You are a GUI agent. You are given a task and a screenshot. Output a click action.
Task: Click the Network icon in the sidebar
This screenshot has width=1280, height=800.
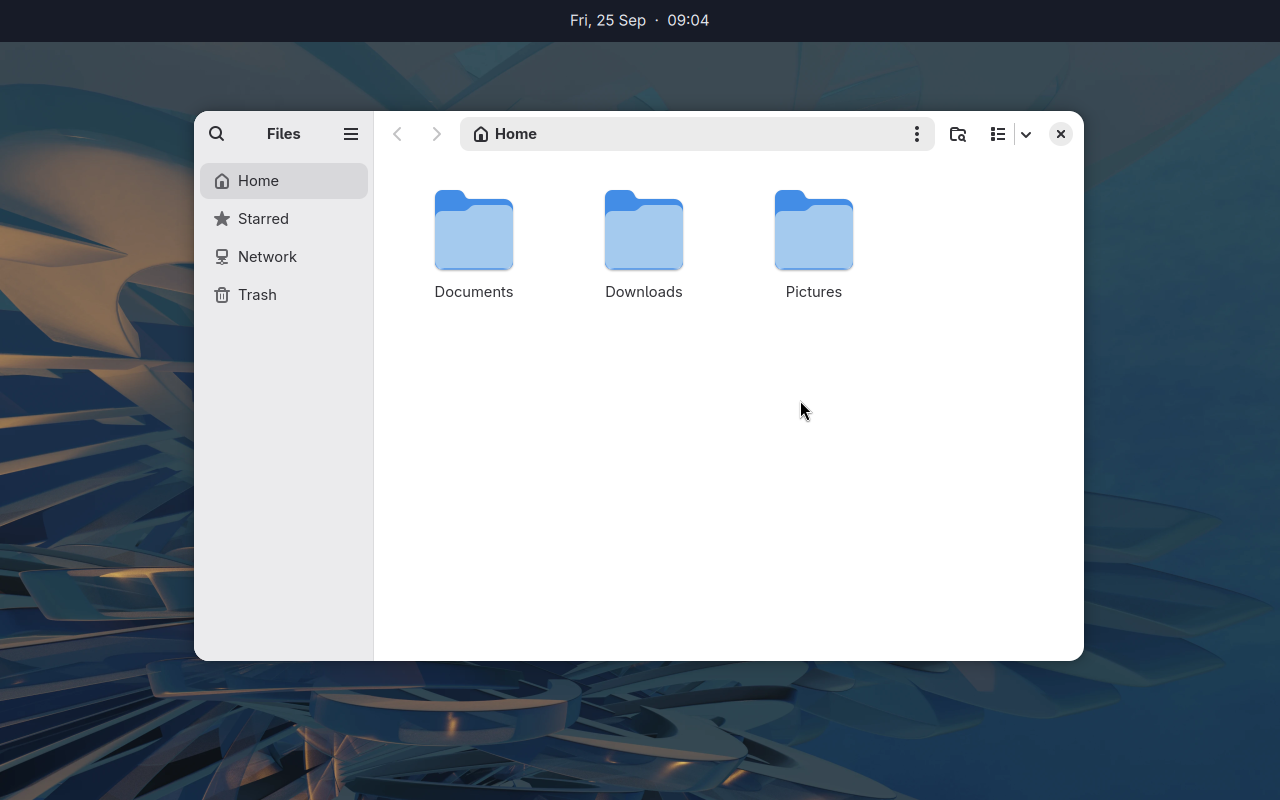tap(222, 257)
